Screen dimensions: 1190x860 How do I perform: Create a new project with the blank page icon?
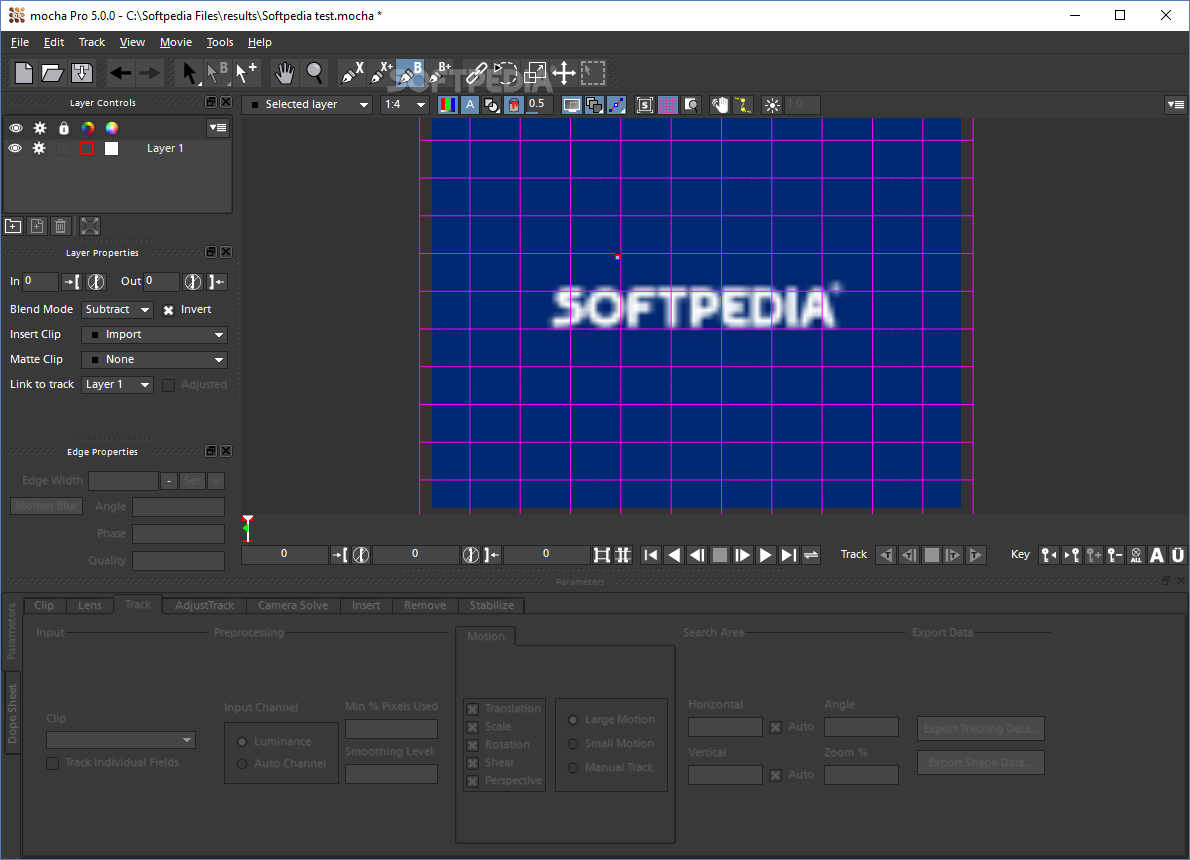[24, 73]
